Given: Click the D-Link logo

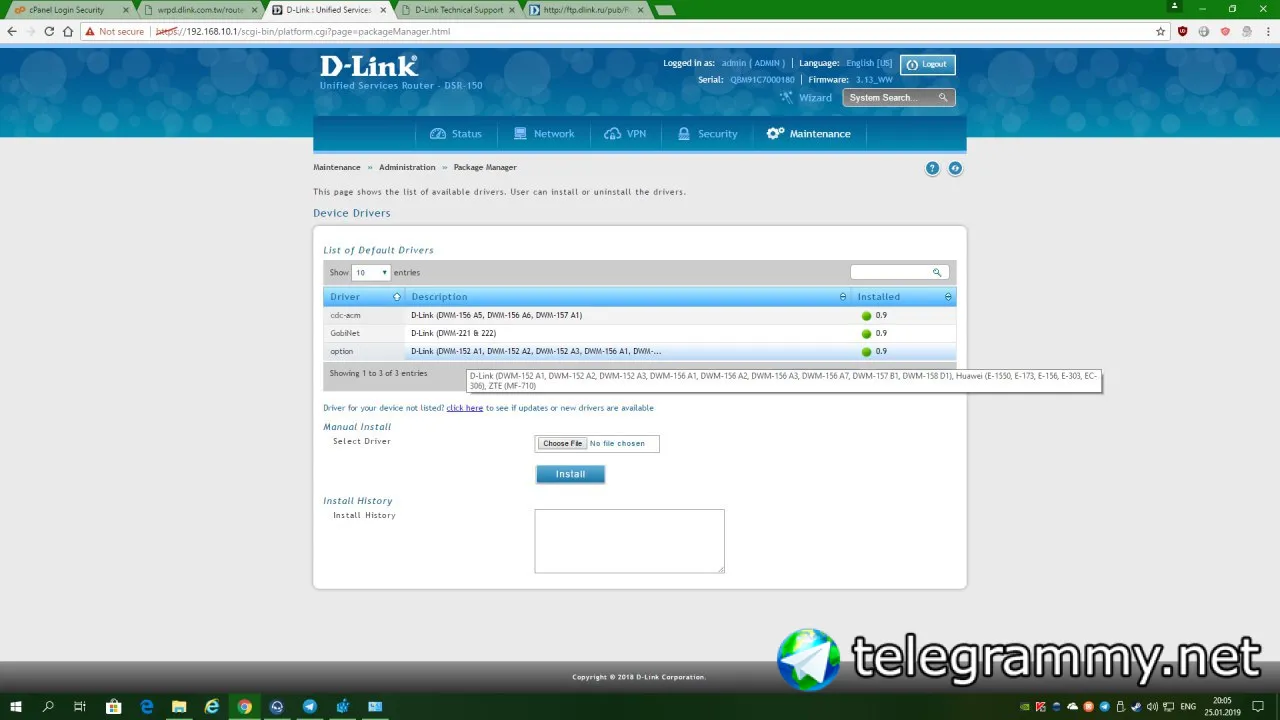Looking at the screenshot, I should click(368, 66).
